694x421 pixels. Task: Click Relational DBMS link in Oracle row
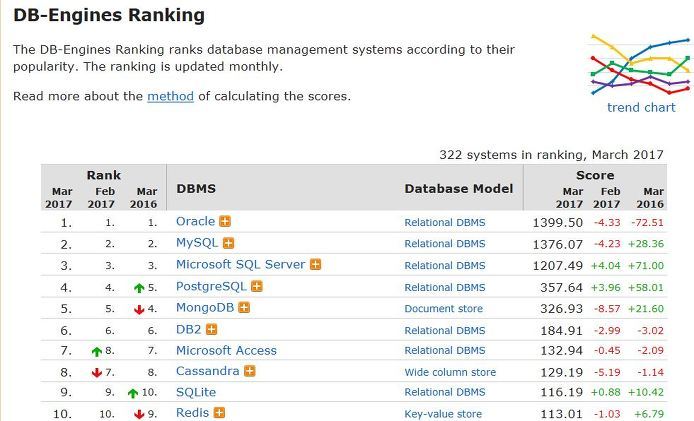pyautogui.click(x=445, y=222)
